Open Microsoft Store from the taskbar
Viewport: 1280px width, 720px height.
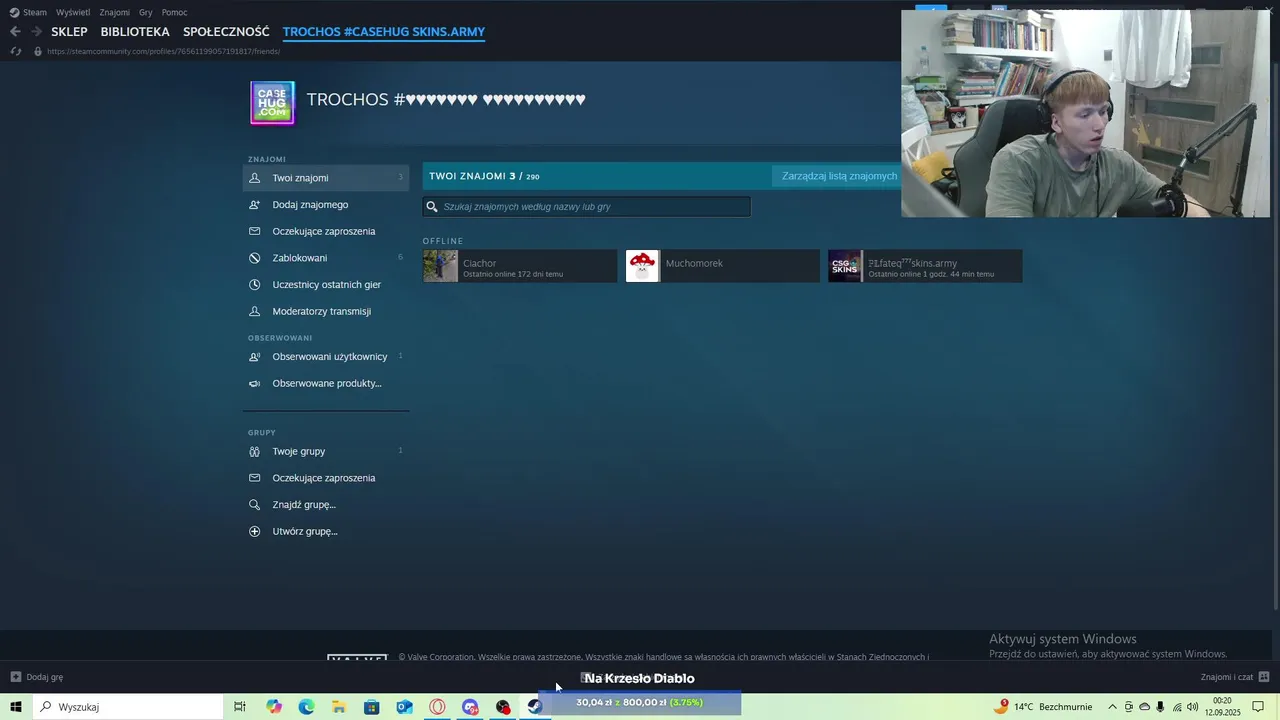pyautogui.click(x=372, y=707)
